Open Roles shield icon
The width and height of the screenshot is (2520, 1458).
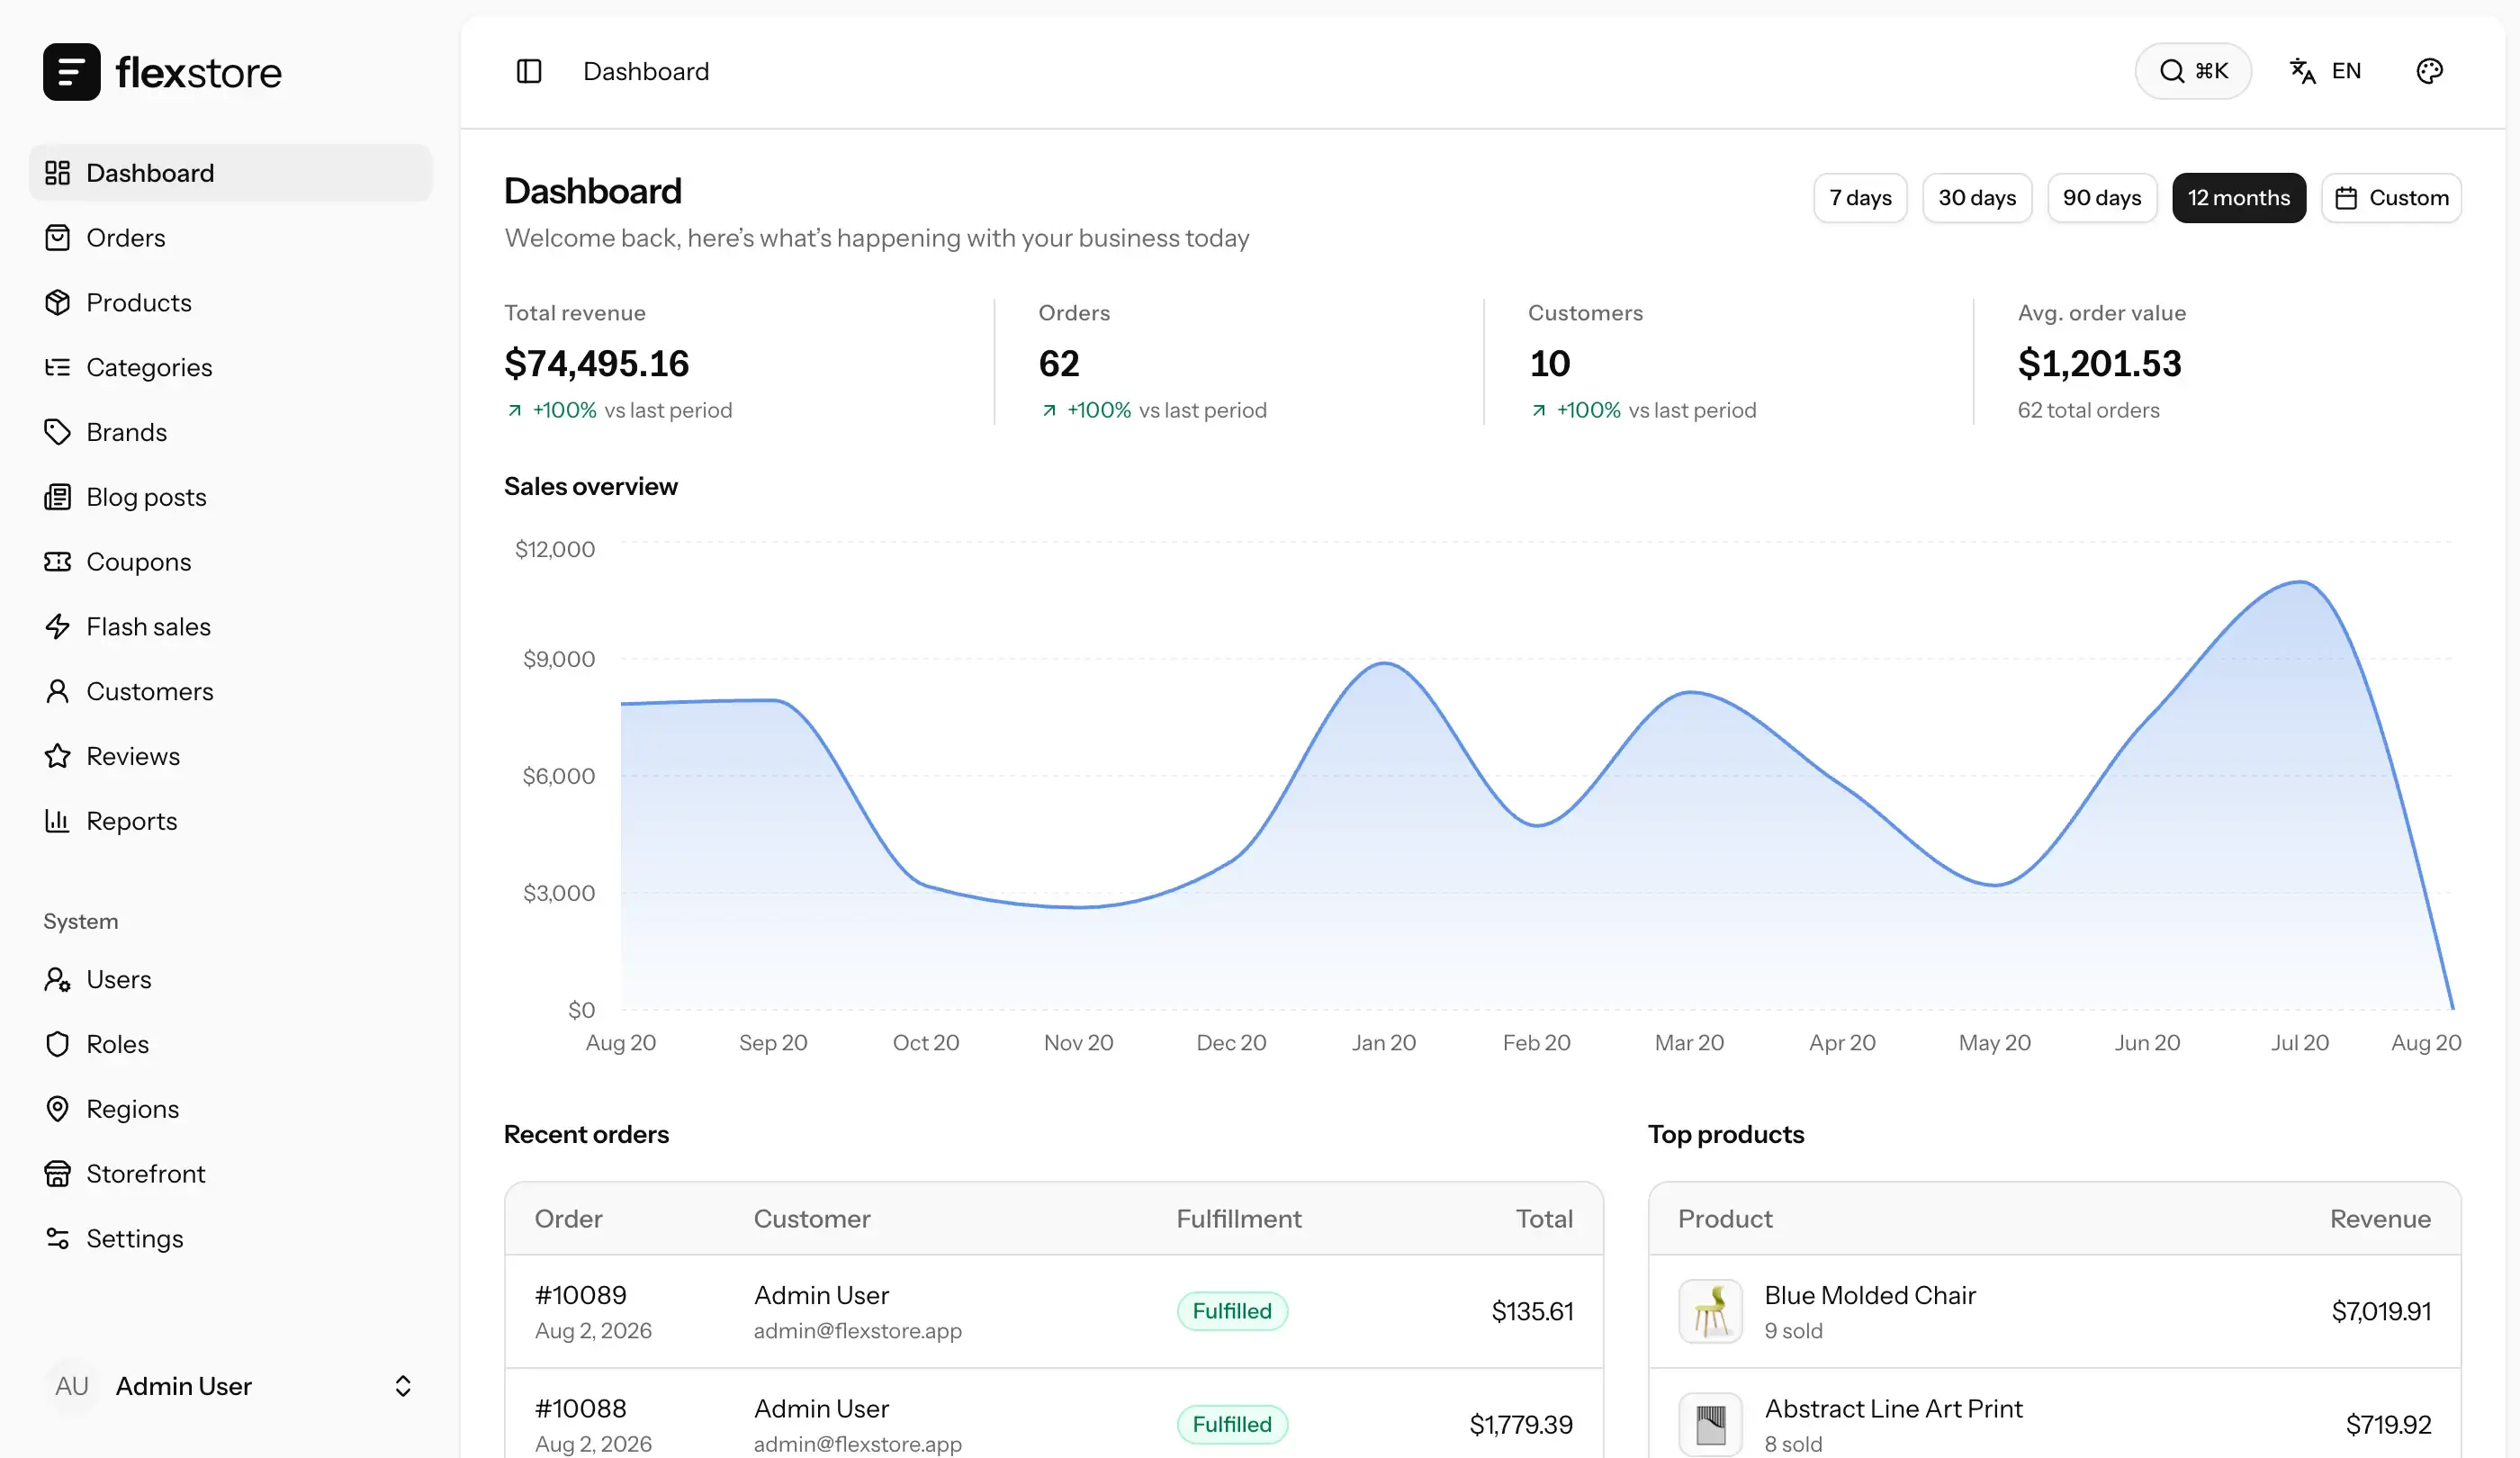click(57, 1043)
